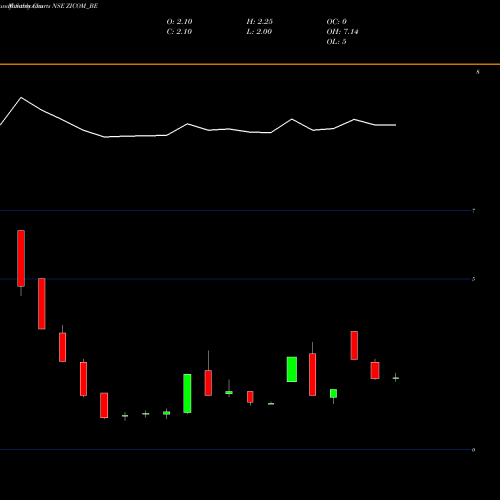Click the price axis label 0
500x500 pixels.
(x=473, y=450)
